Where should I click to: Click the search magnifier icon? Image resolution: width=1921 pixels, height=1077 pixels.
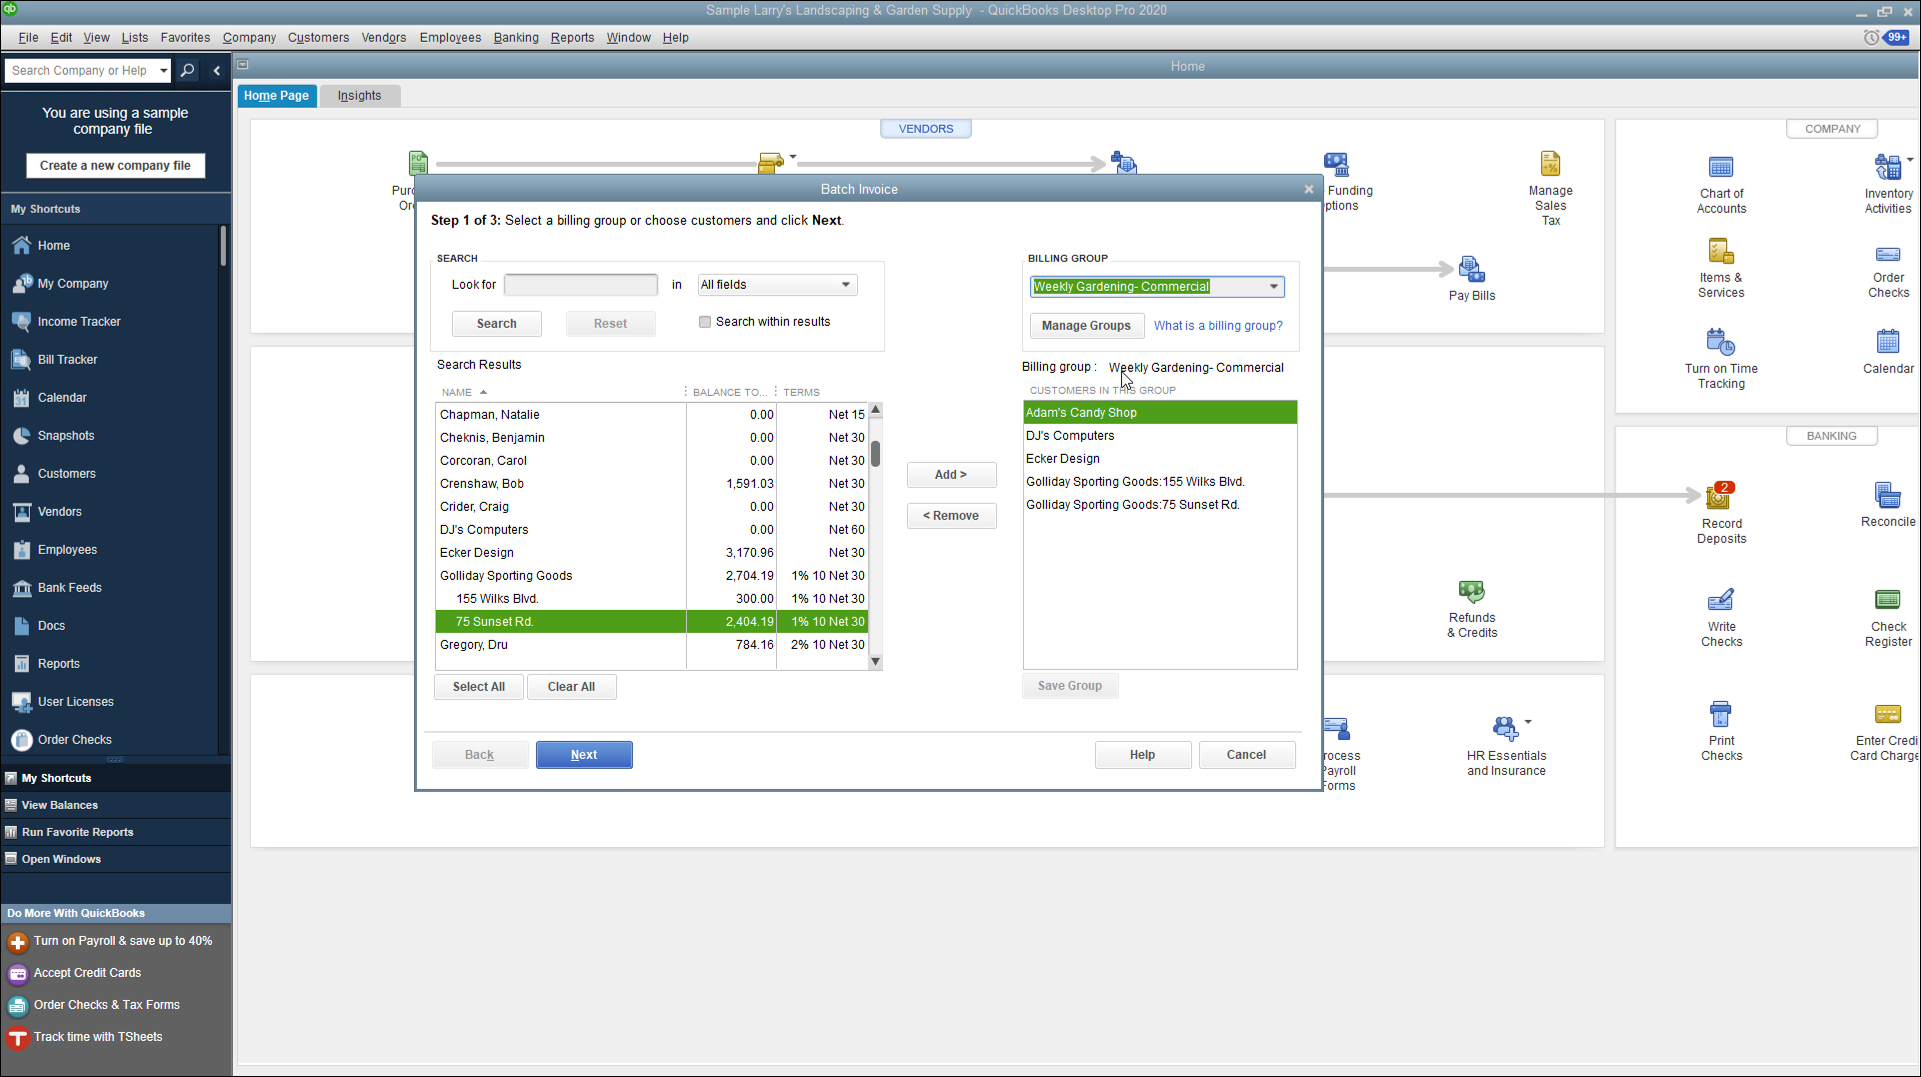click(187, 71)
